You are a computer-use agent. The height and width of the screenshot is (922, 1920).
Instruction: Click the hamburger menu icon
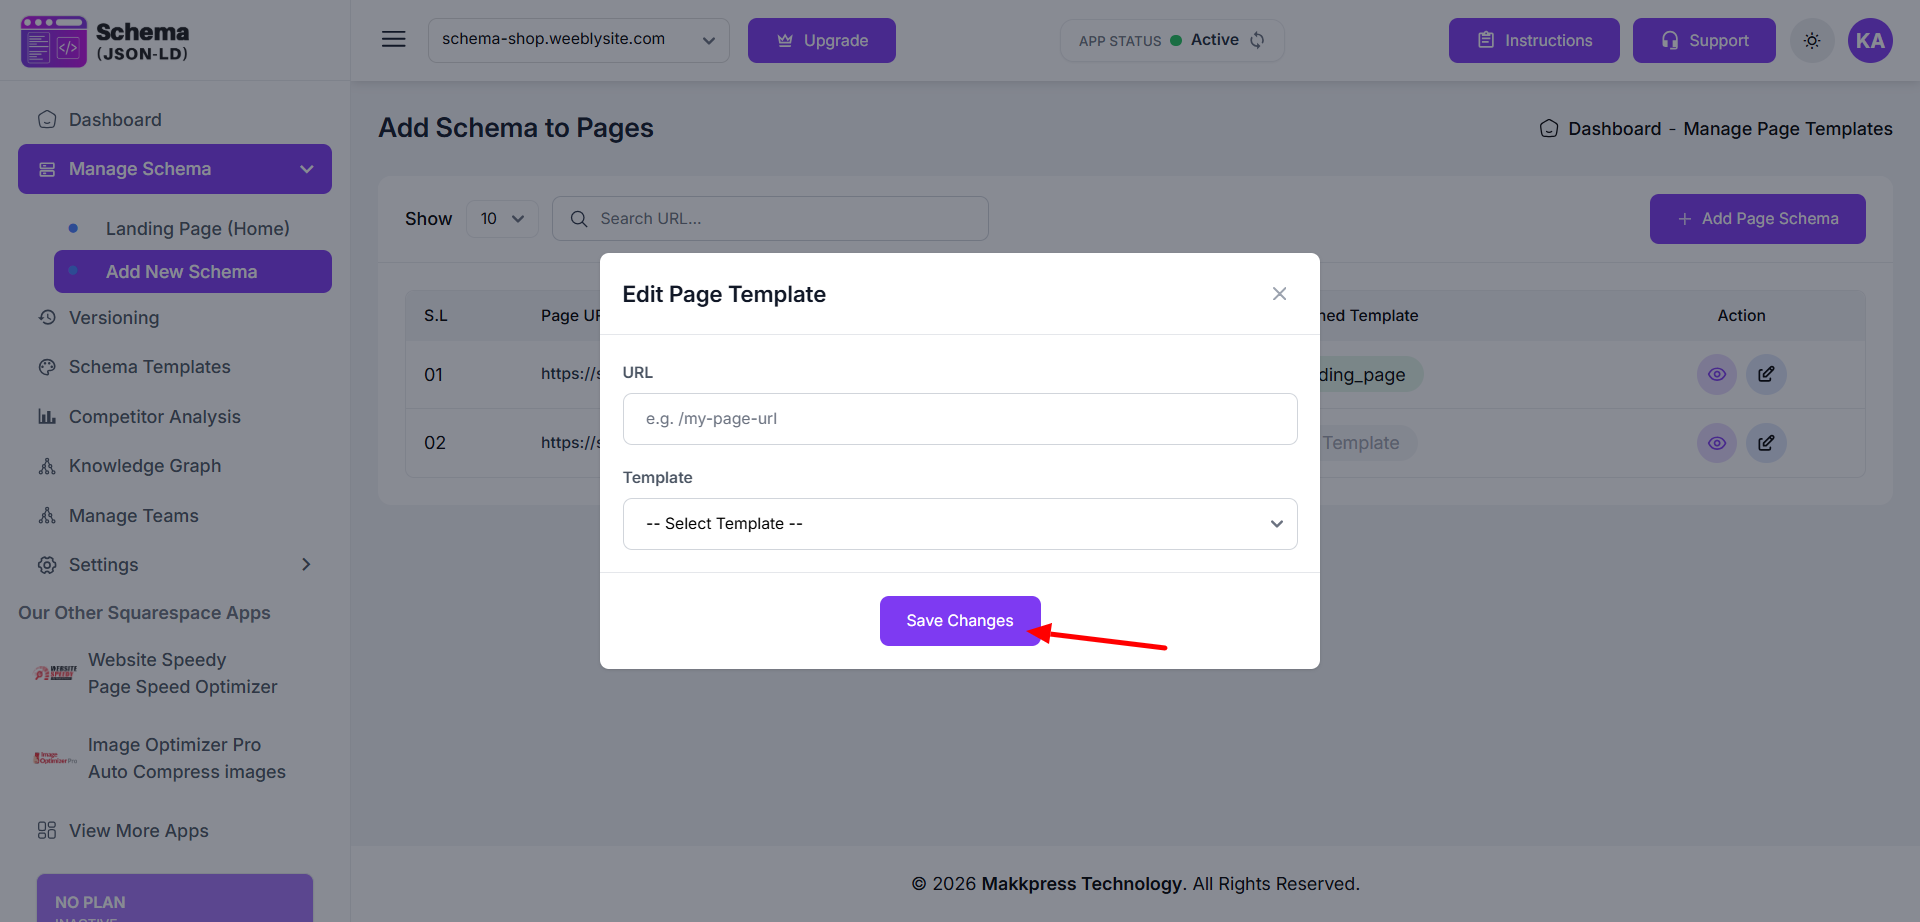(393, 40)
